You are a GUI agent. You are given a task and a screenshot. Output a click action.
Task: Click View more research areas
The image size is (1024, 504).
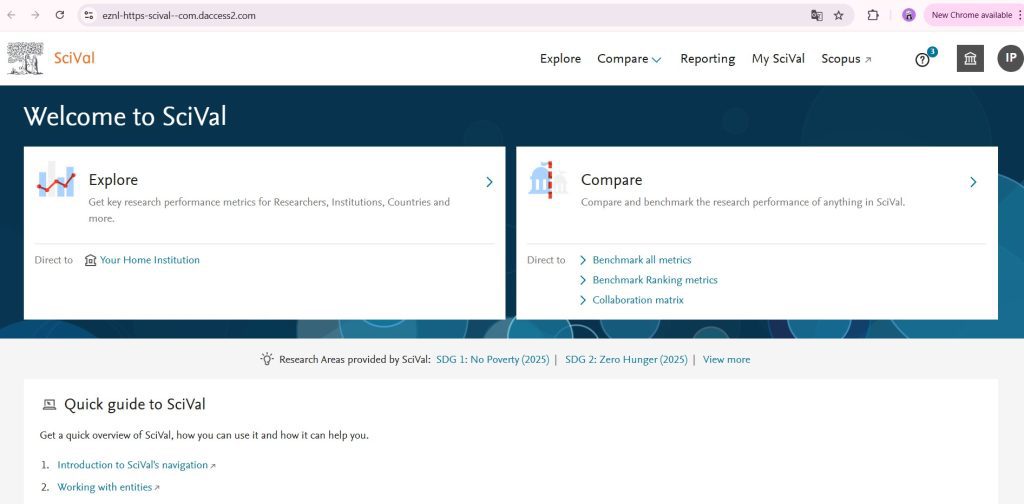(726, 360)
